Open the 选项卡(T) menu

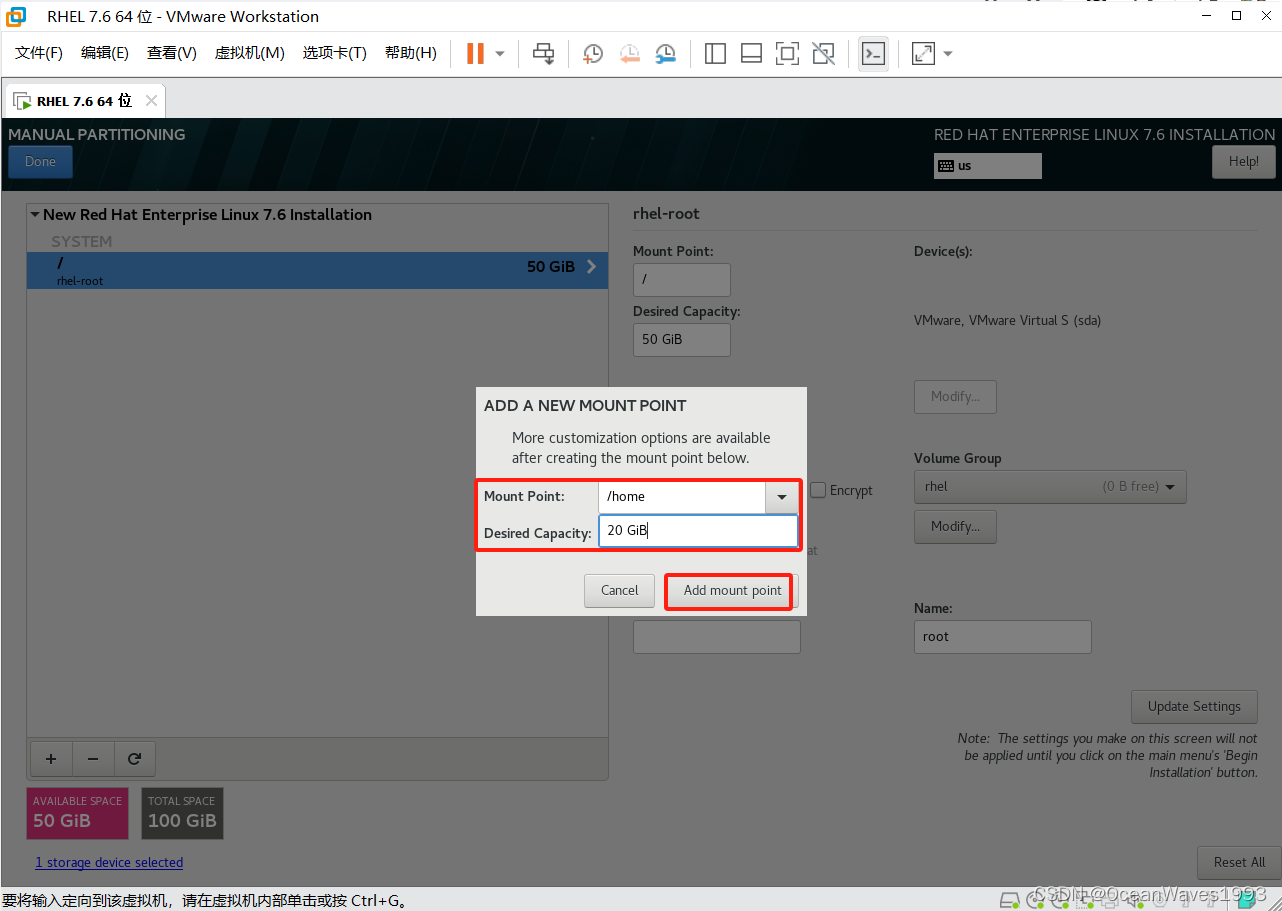pos(335,53)
